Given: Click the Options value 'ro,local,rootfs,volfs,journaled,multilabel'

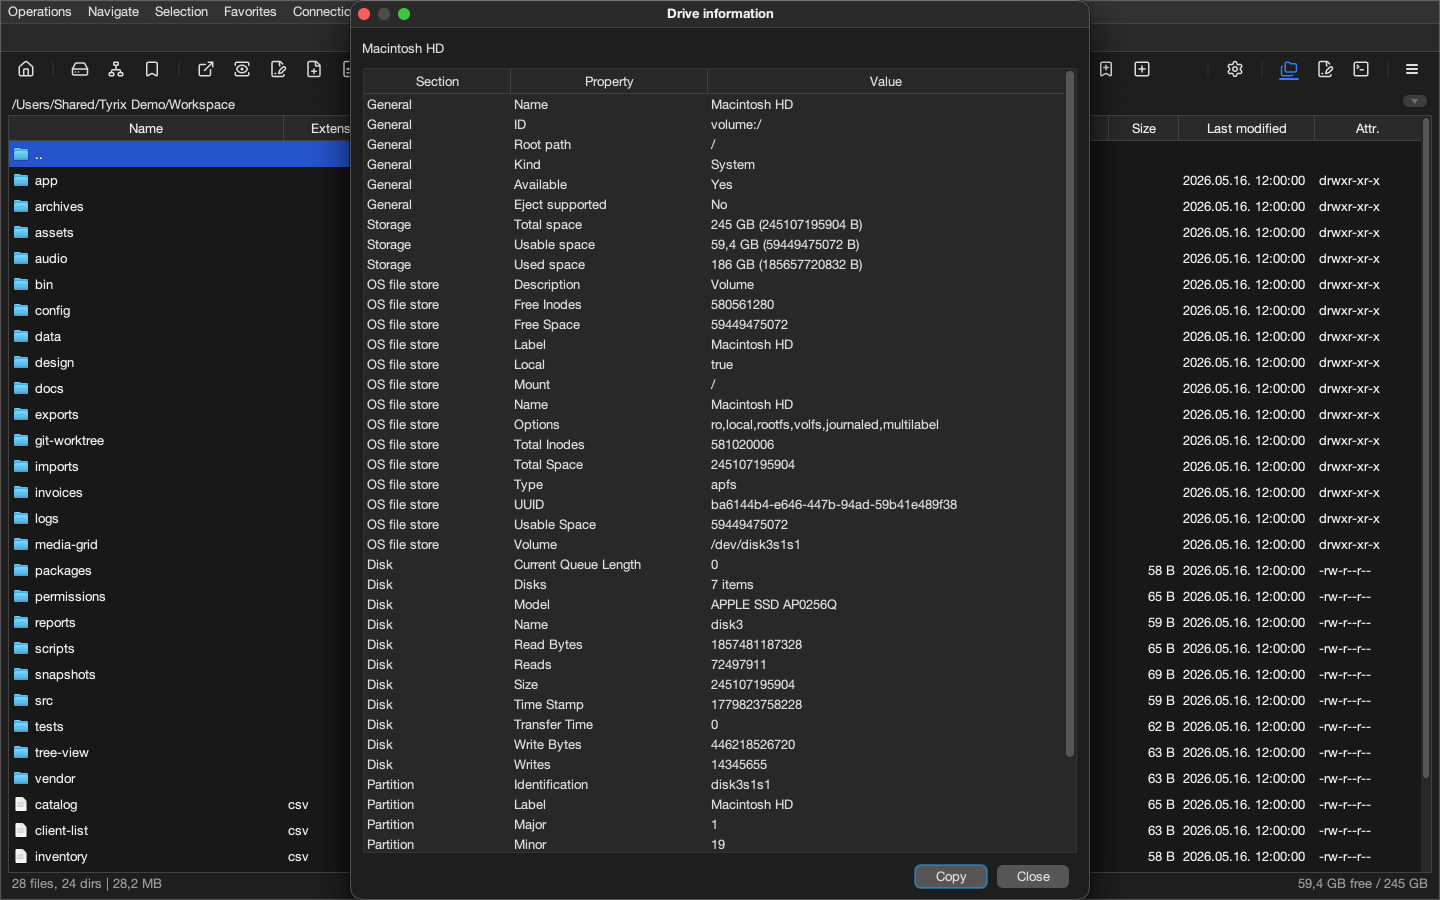Looking at the screenshot, I should [825, 424].
